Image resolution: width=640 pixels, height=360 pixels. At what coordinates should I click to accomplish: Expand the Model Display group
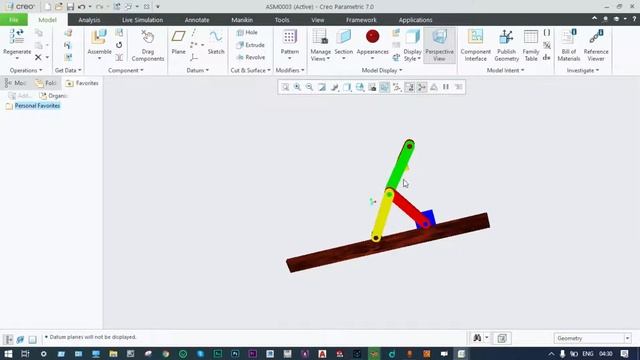click(x=382, y=70)
